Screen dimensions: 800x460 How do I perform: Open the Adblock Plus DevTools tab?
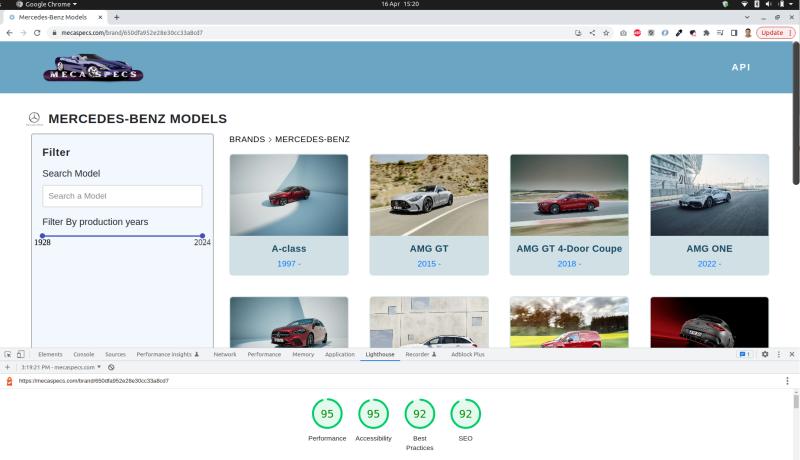[x=468, y=354]
